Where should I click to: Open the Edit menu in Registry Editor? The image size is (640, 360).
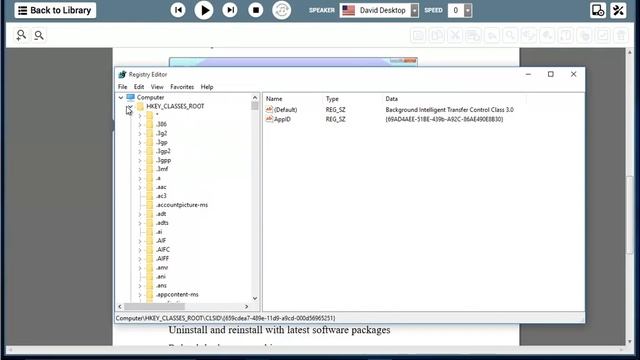[x=139, y=87]
